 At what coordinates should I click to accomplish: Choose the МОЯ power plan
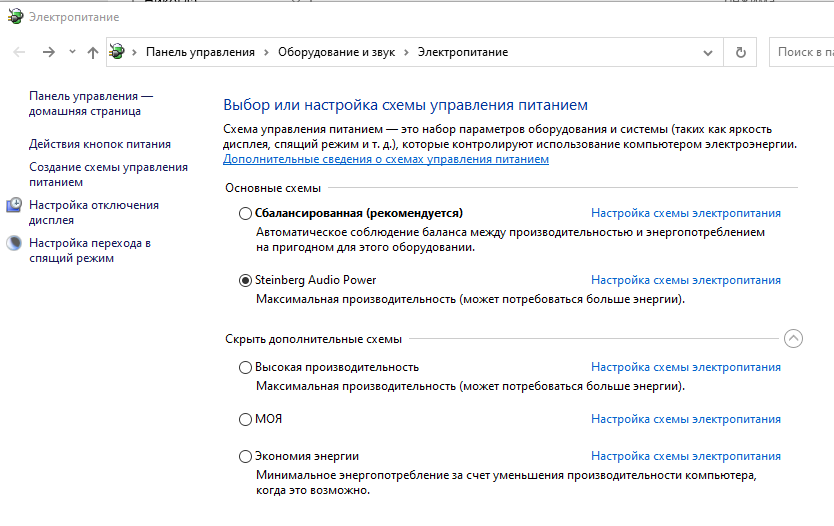point(246,419)
